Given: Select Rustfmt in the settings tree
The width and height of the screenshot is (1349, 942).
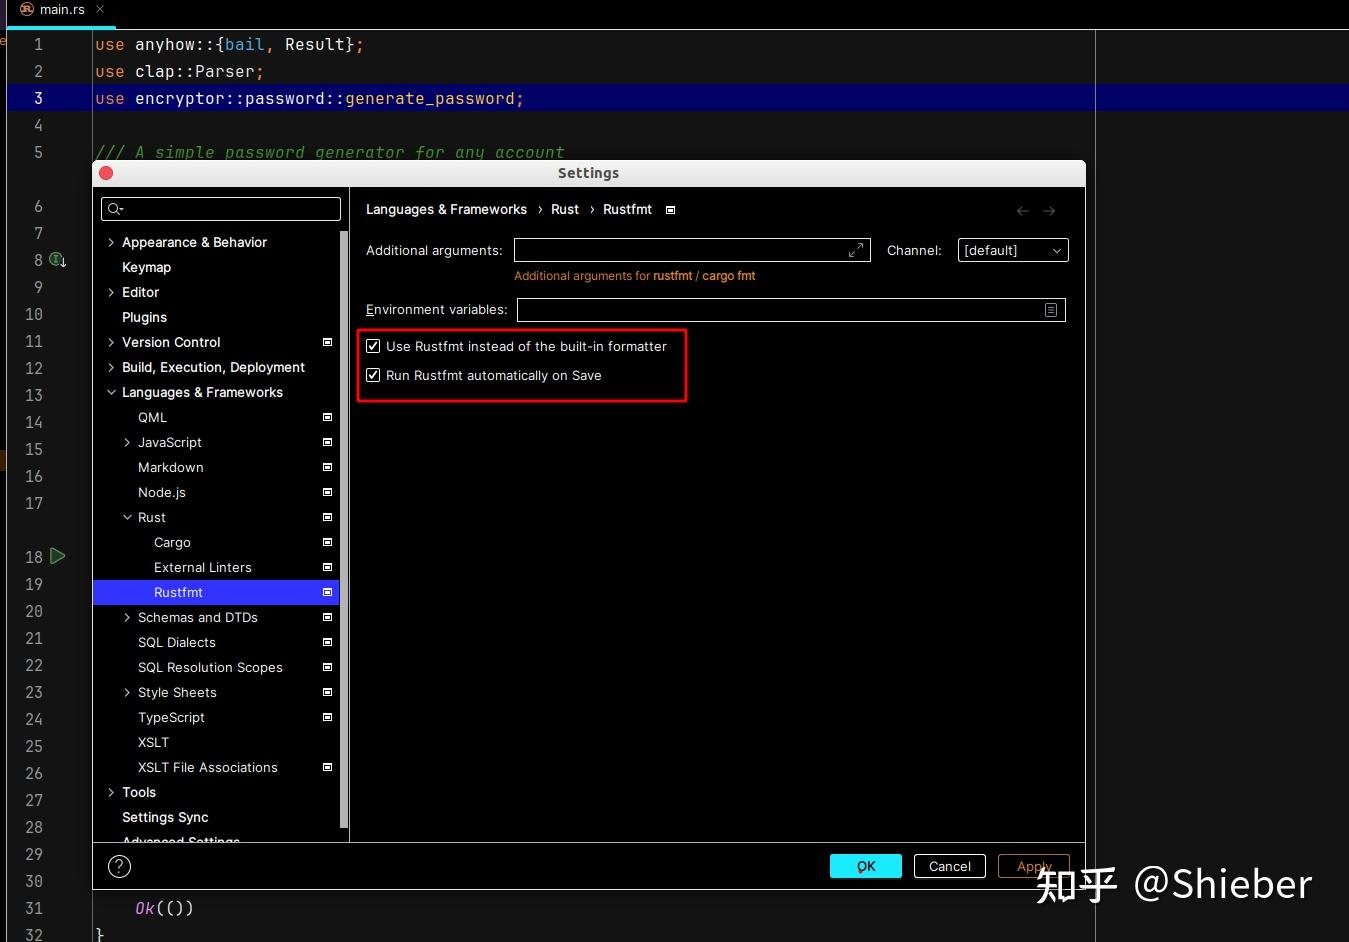Looking at the screenshot, I should 178,592.
